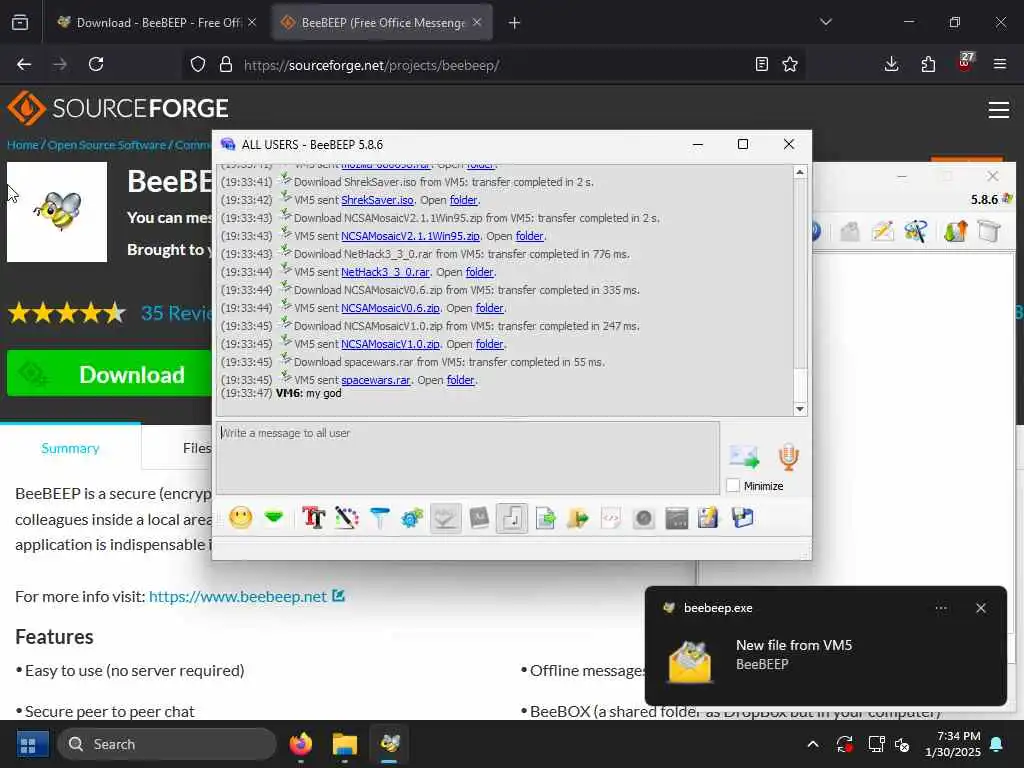
Task: Dismiss the beebeep.exe notification
Action: [981, 608]
